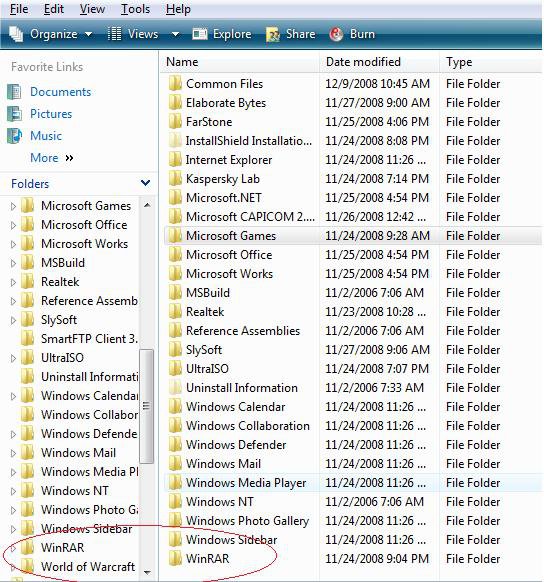Click UltraISO name in file list
The width and height of the screenshot is (544, 582).
pyautogui.click(x=207, y=369)
